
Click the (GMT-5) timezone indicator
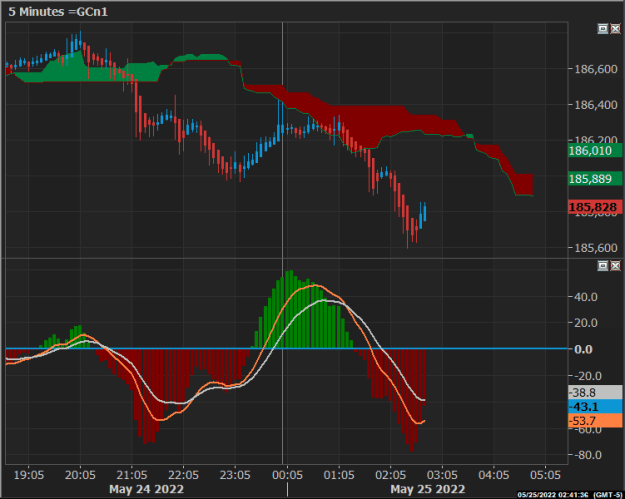pos(607,495)
